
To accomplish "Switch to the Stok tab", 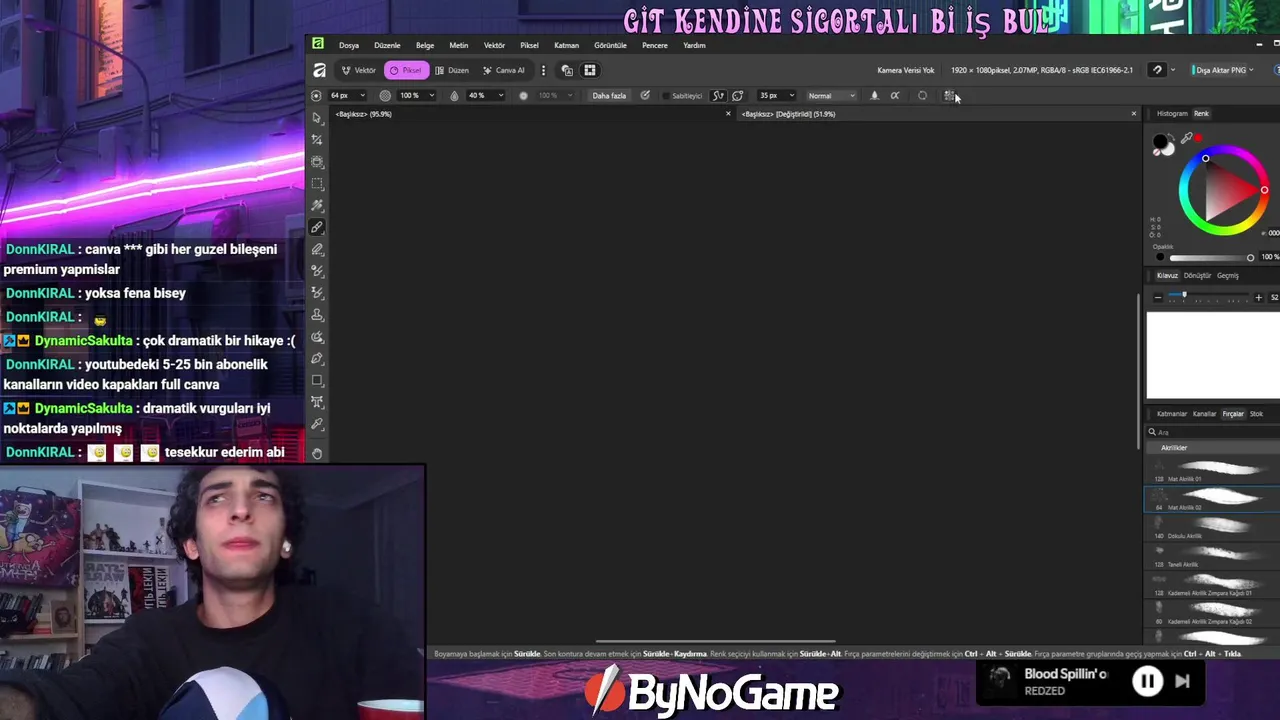I will (1256, 414).
